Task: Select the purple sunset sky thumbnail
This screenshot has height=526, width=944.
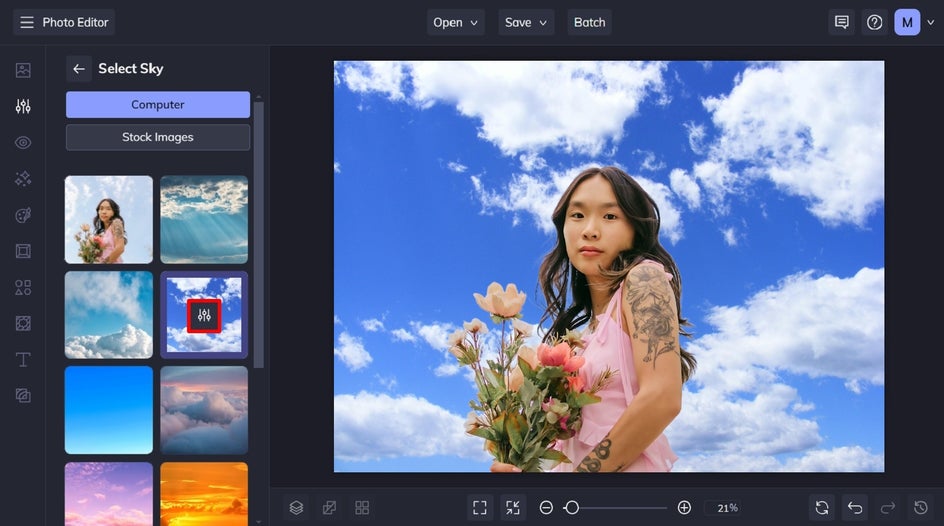Action: pos(109,494)
